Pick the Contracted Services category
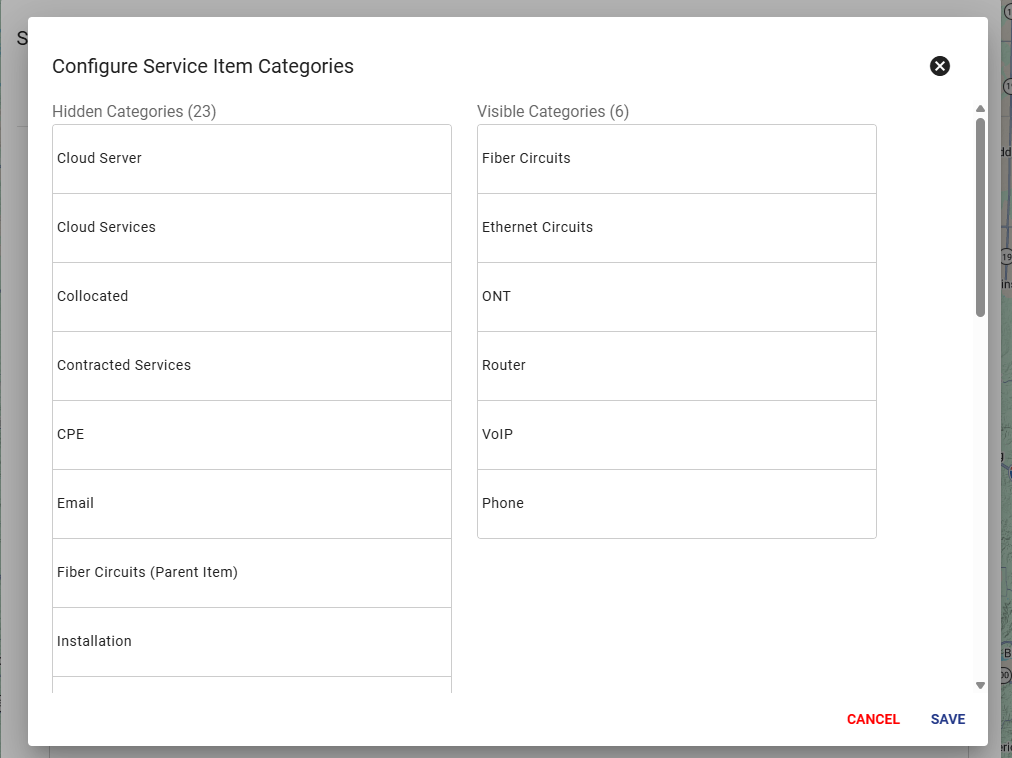The height and width of the screenshot is (758, 1012). 251,366
